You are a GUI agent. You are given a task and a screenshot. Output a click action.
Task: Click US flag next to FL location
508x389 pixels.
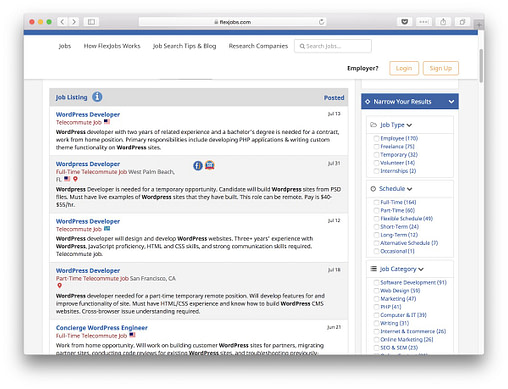pyautogui.click(x=67, y=179)
